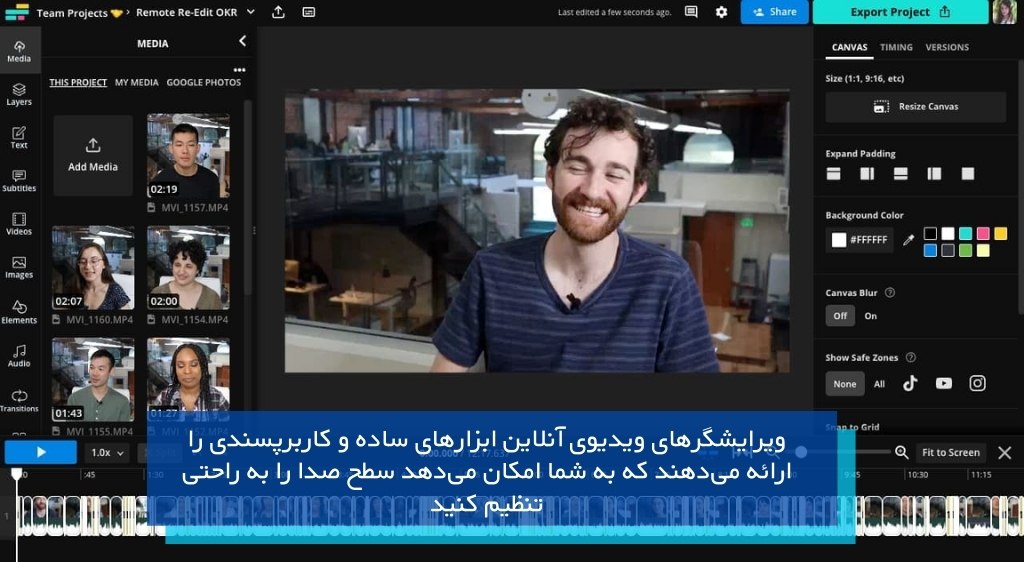Choose the yellow-orange background color swatch

click(1000, 233)
